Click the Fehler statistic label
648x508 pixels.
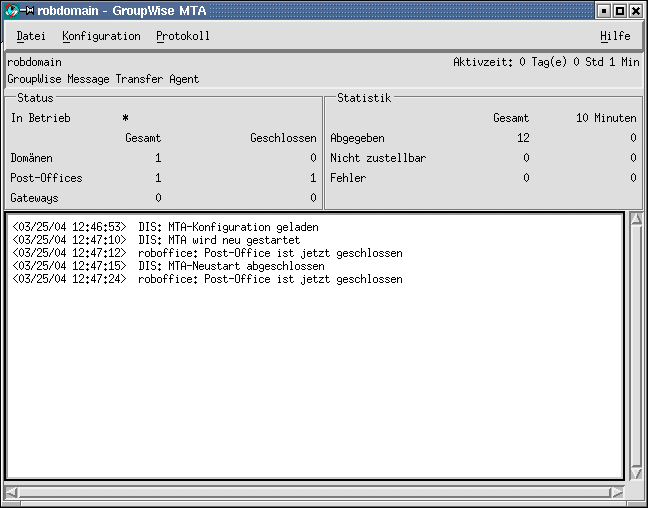point(348,178)
